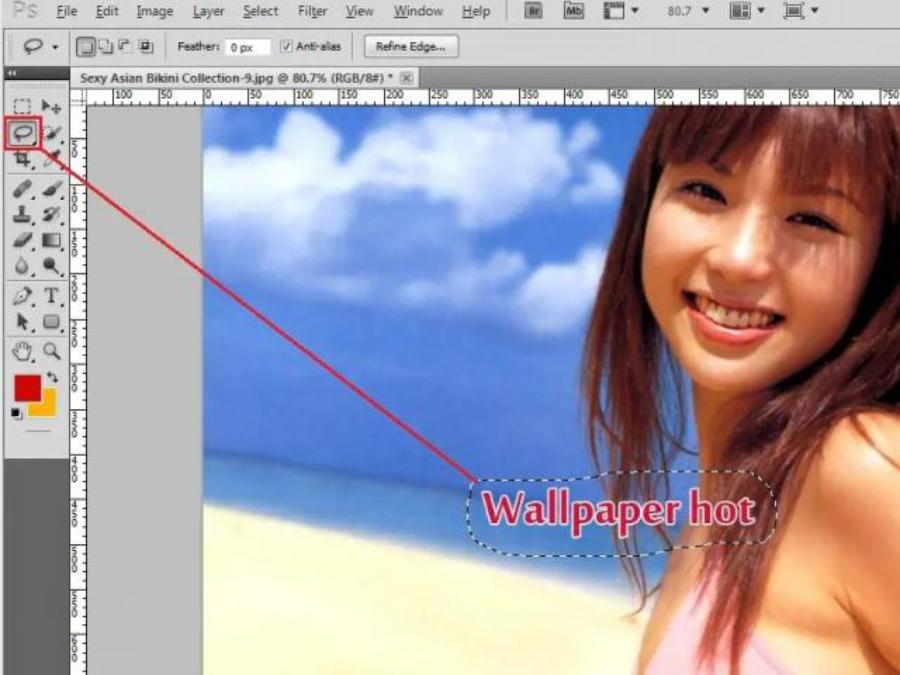
Task: Click the Feather input field
Action: click(247, 47)
